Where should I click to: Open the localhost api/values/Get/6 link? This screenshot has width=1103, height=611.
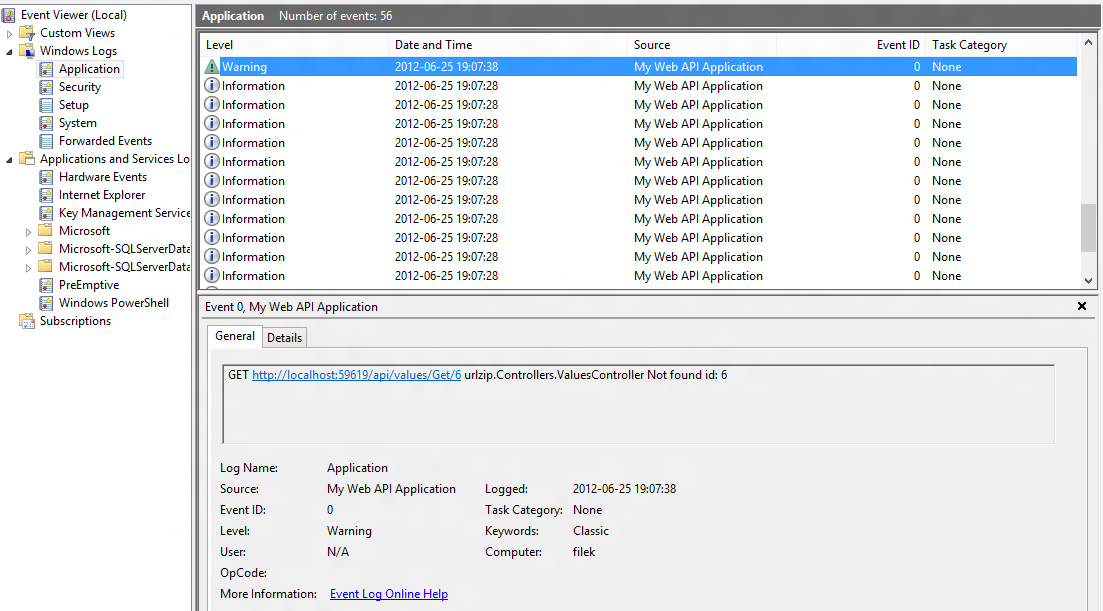click(357, 375)
